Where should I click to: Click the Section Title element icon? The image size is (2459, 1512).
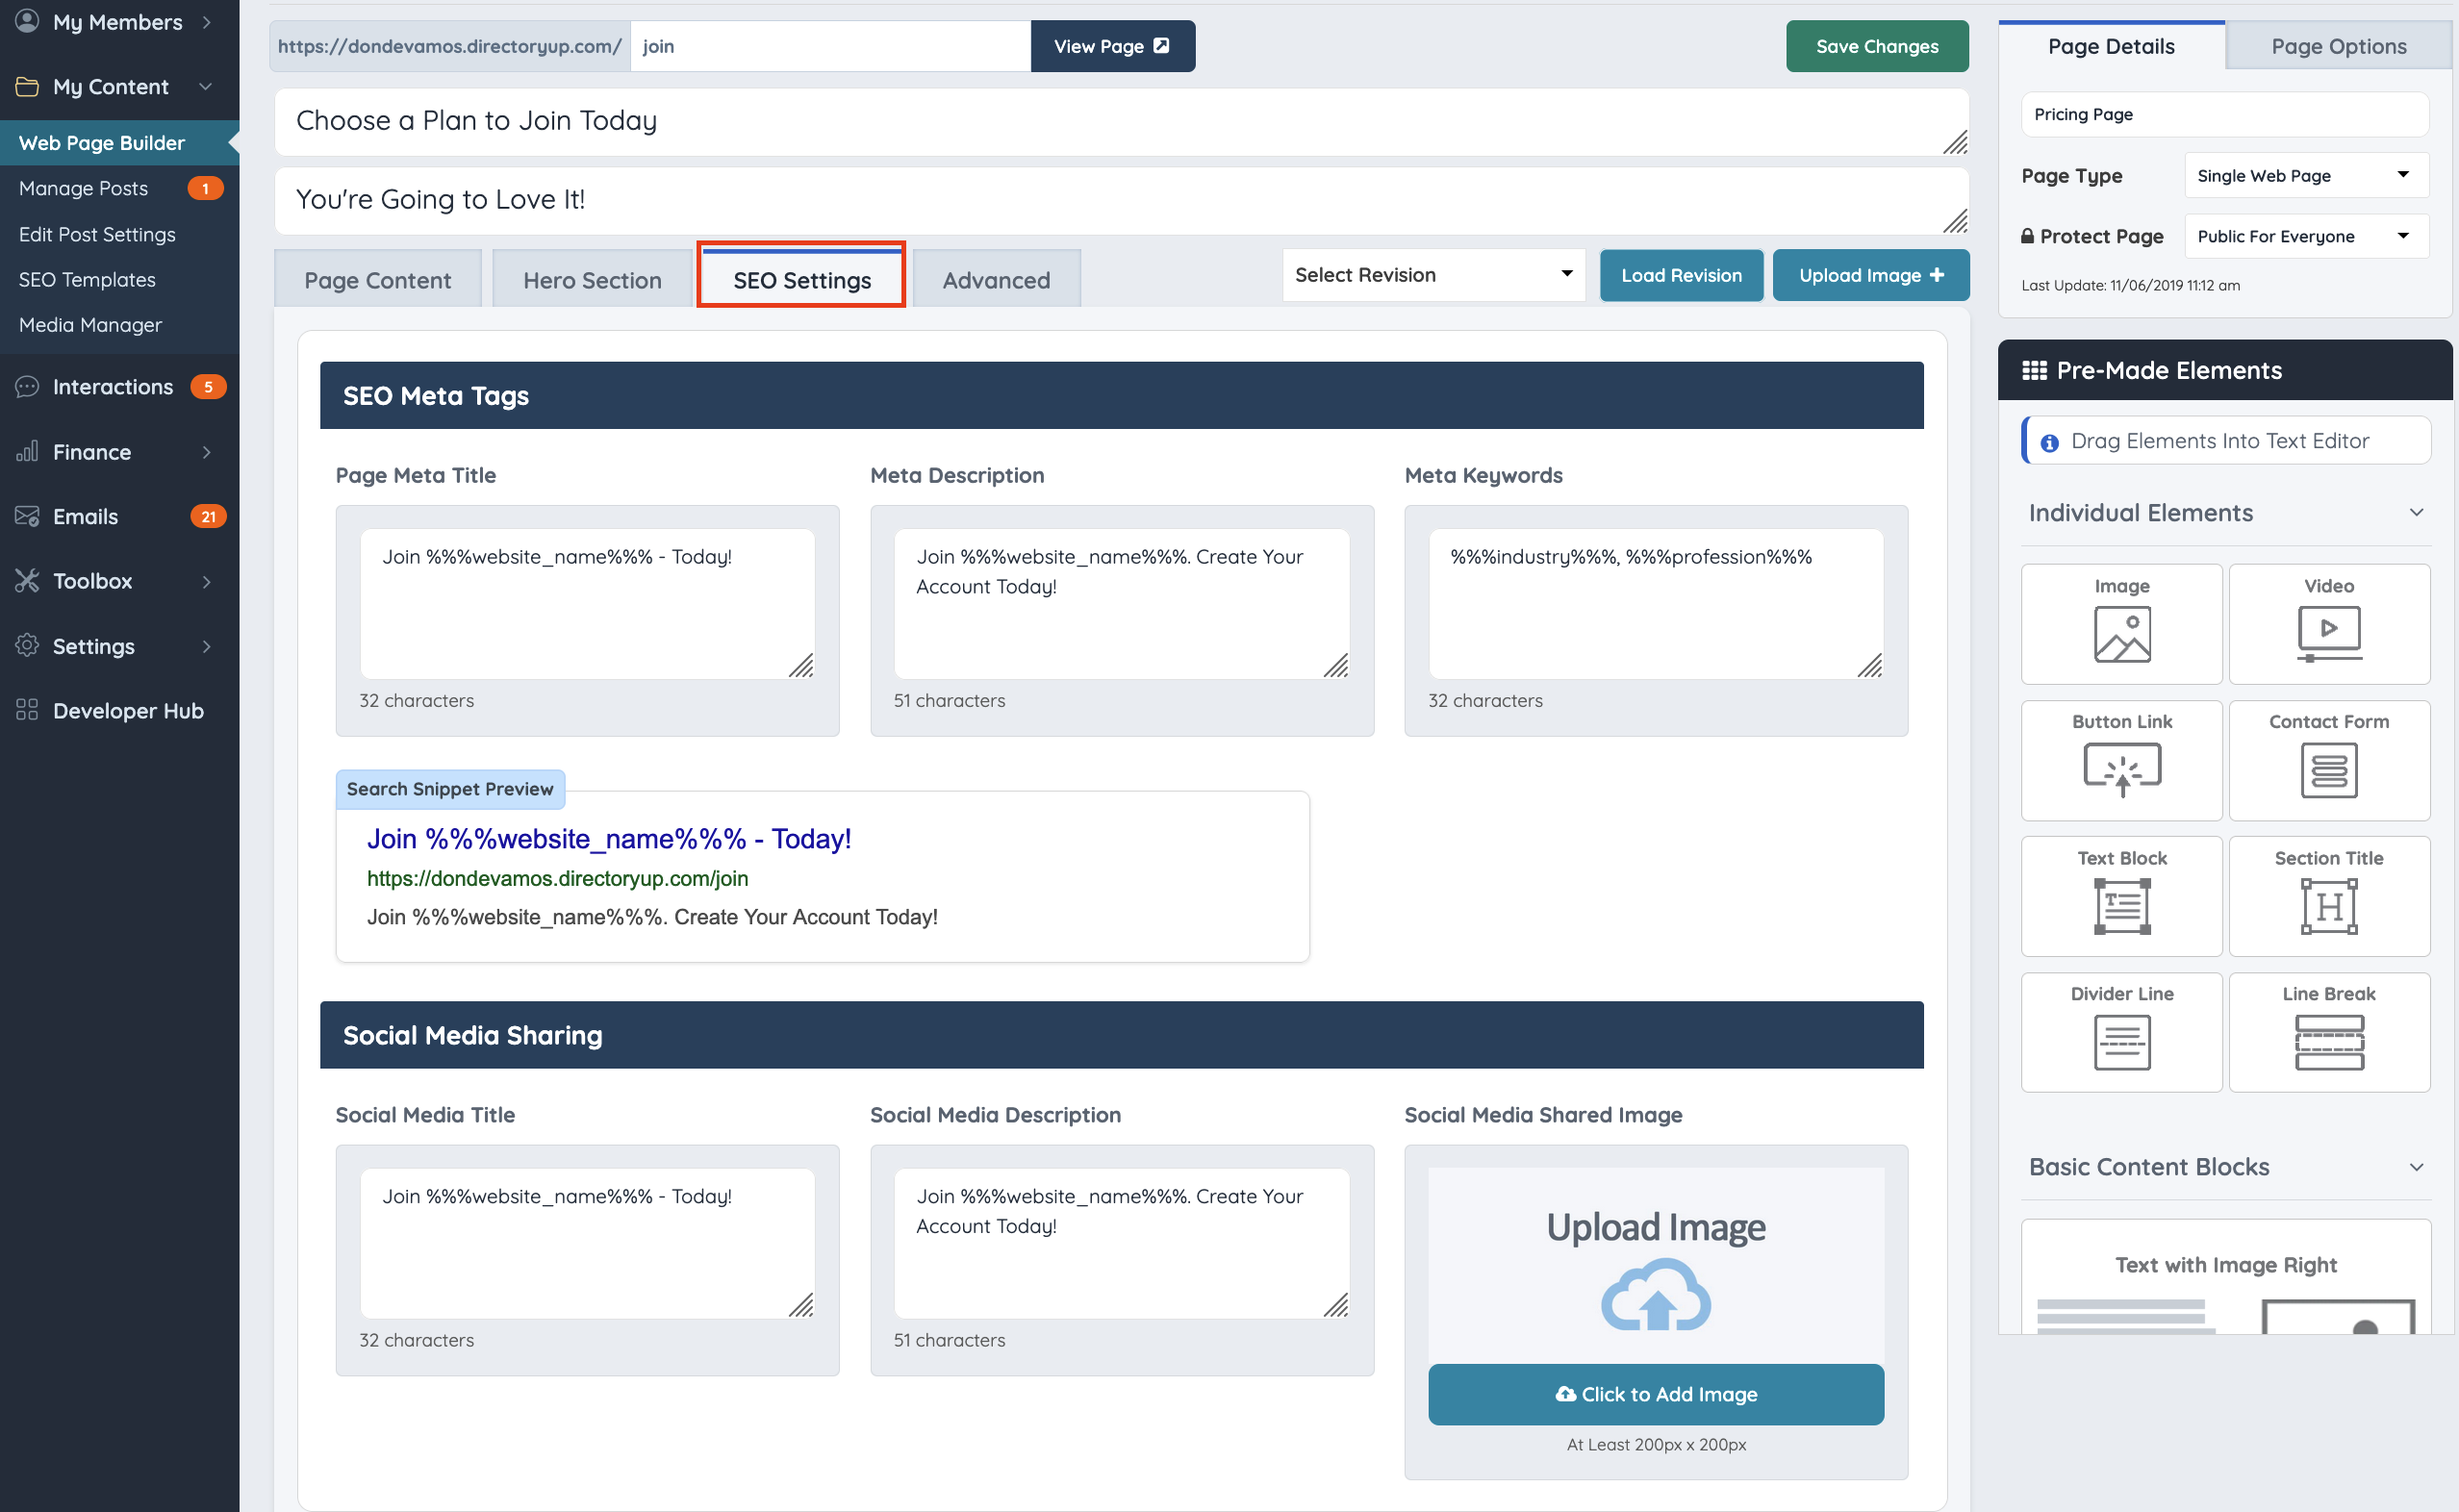coord(2328,906)
